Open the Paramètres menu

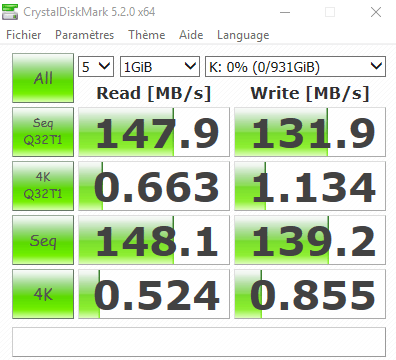84,35
